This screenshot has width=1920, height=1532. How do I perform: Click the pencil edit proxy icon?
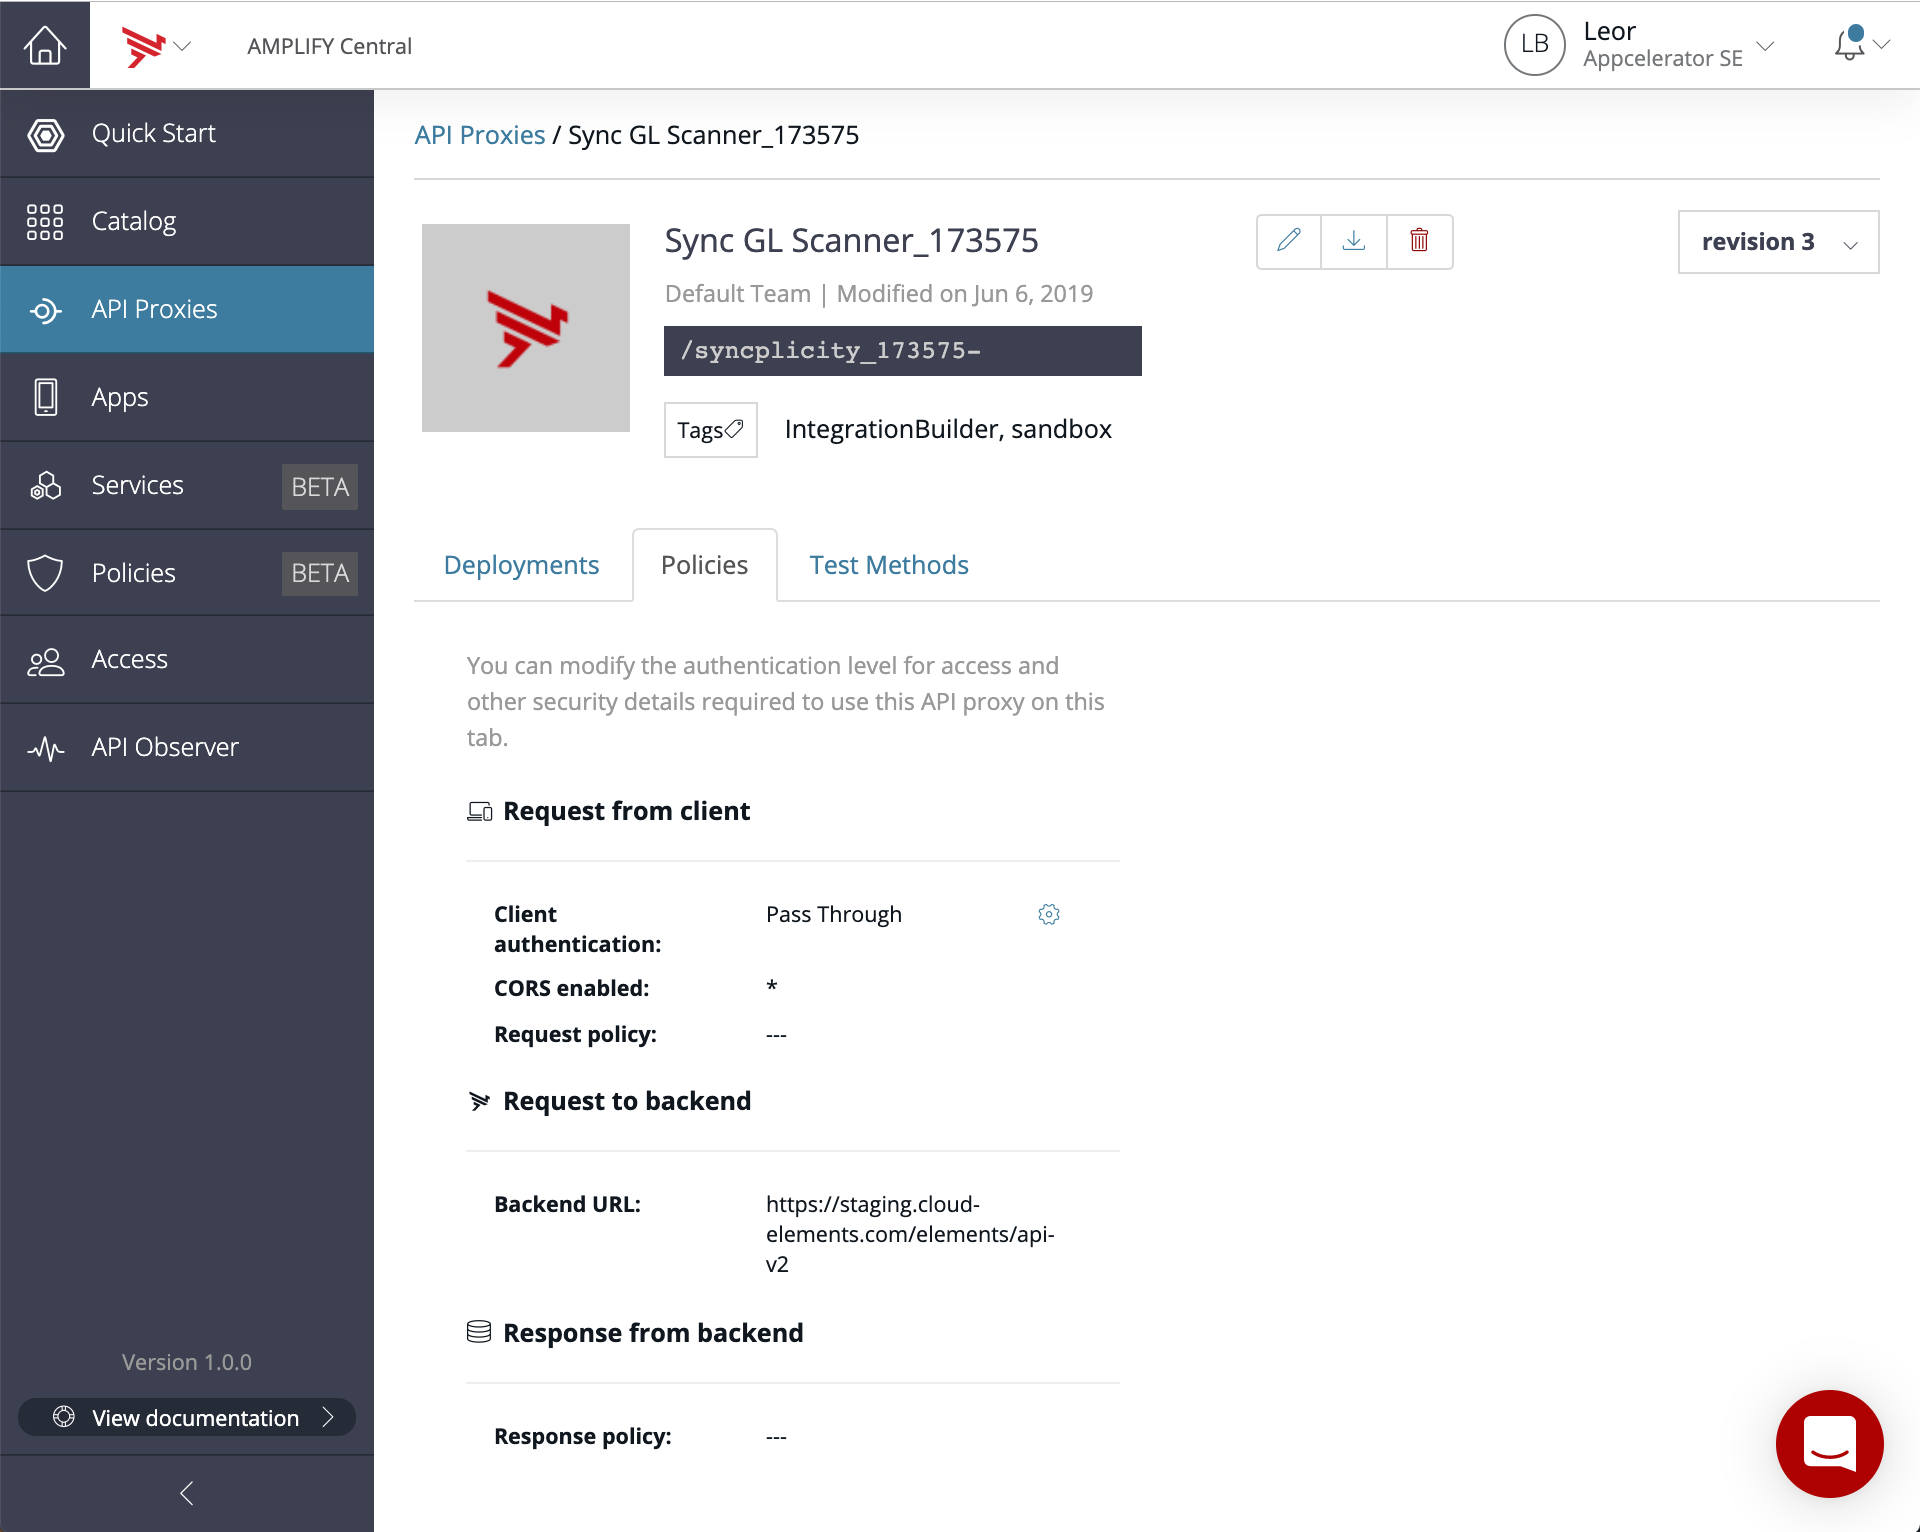pos(1289,241)
